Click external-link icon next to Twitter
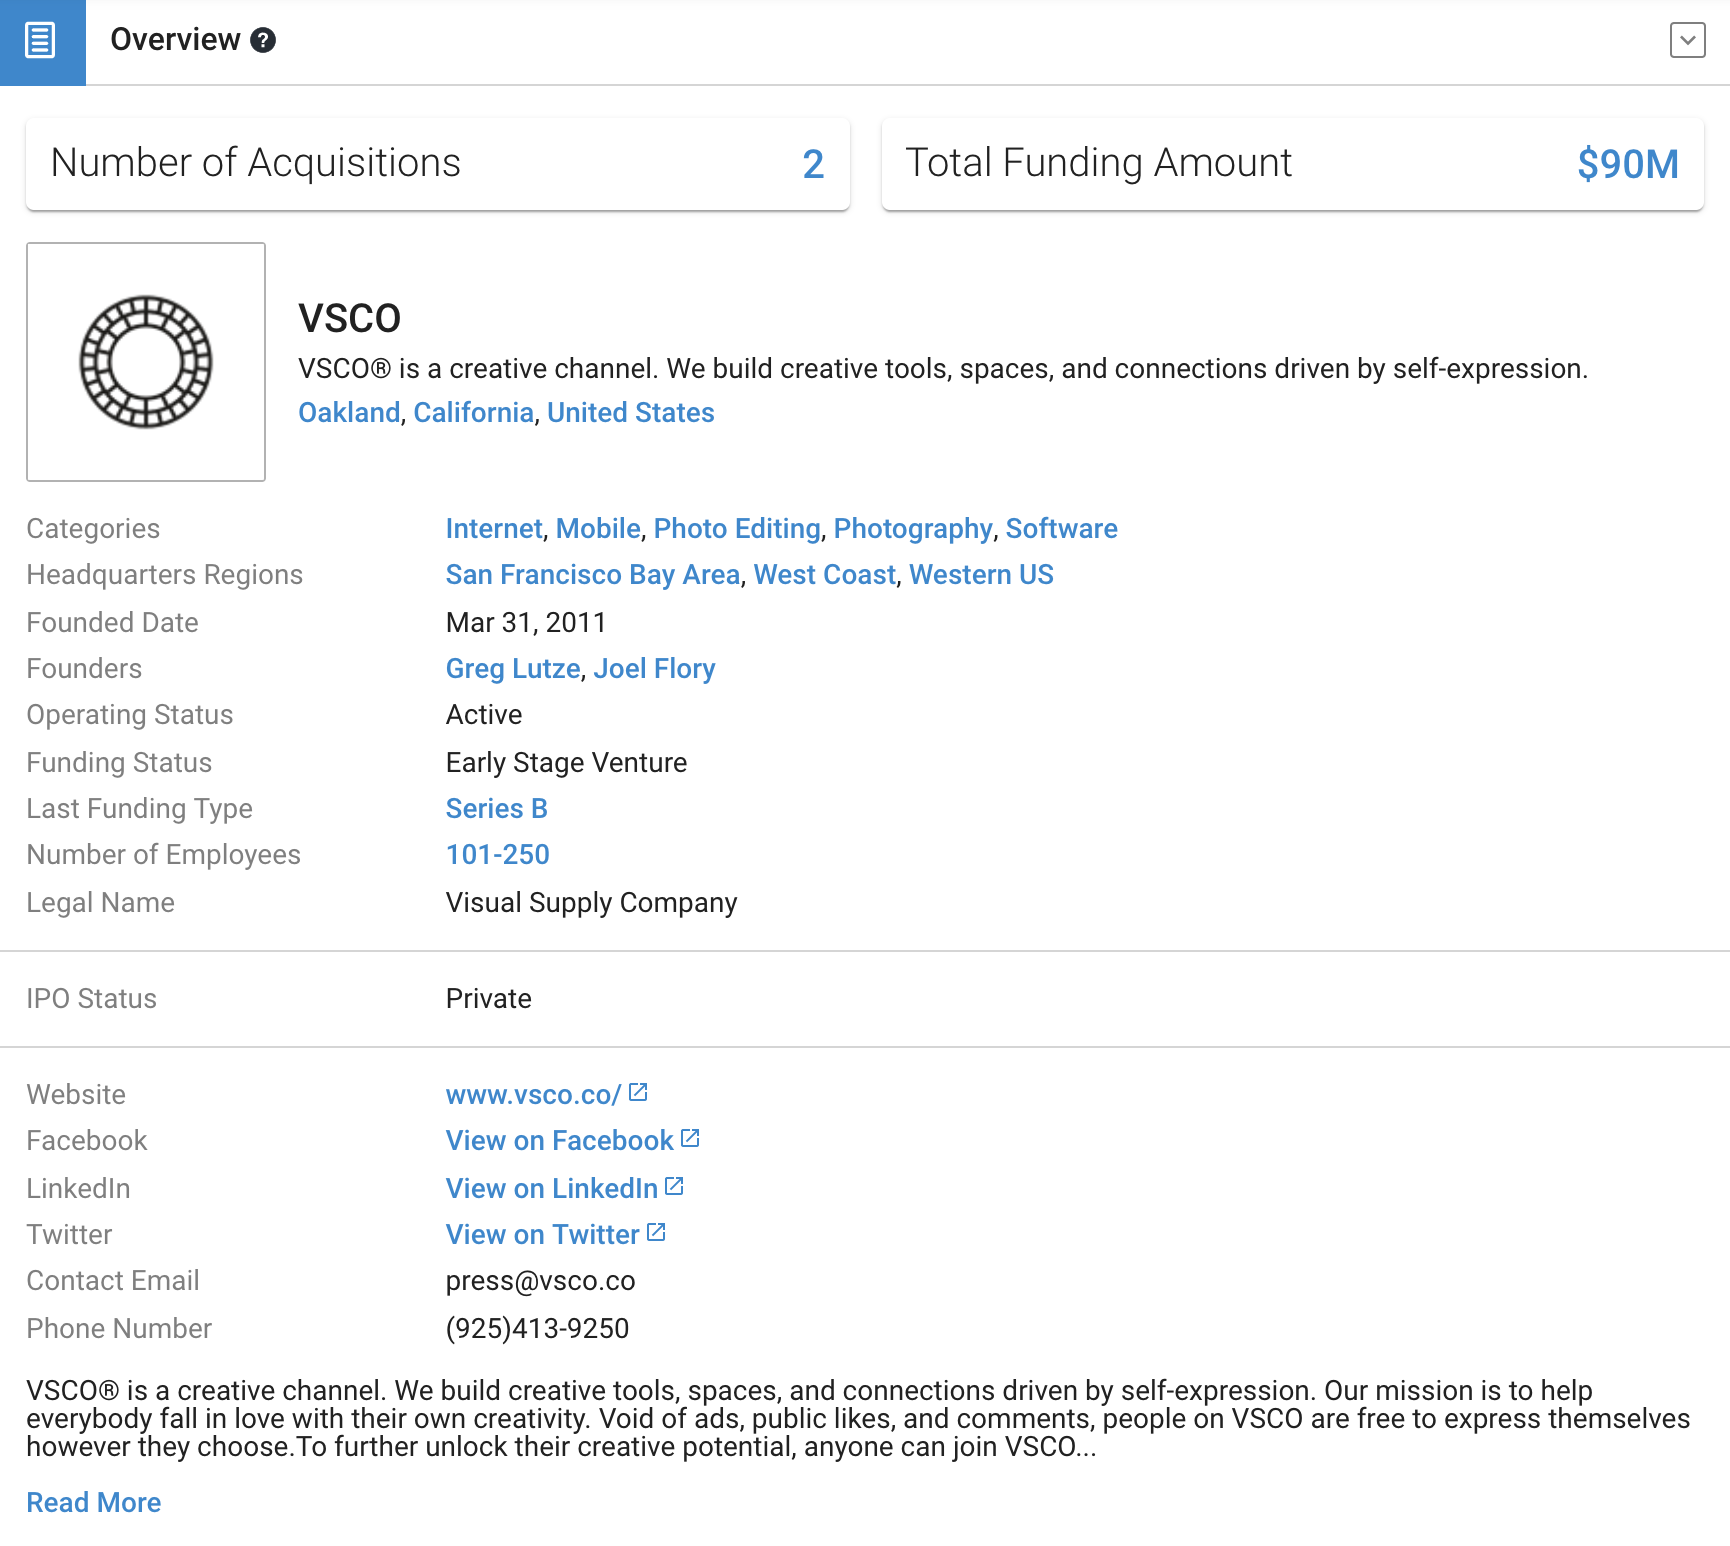Screen dimensions: 1730x1546 (x=656, y=1232)
